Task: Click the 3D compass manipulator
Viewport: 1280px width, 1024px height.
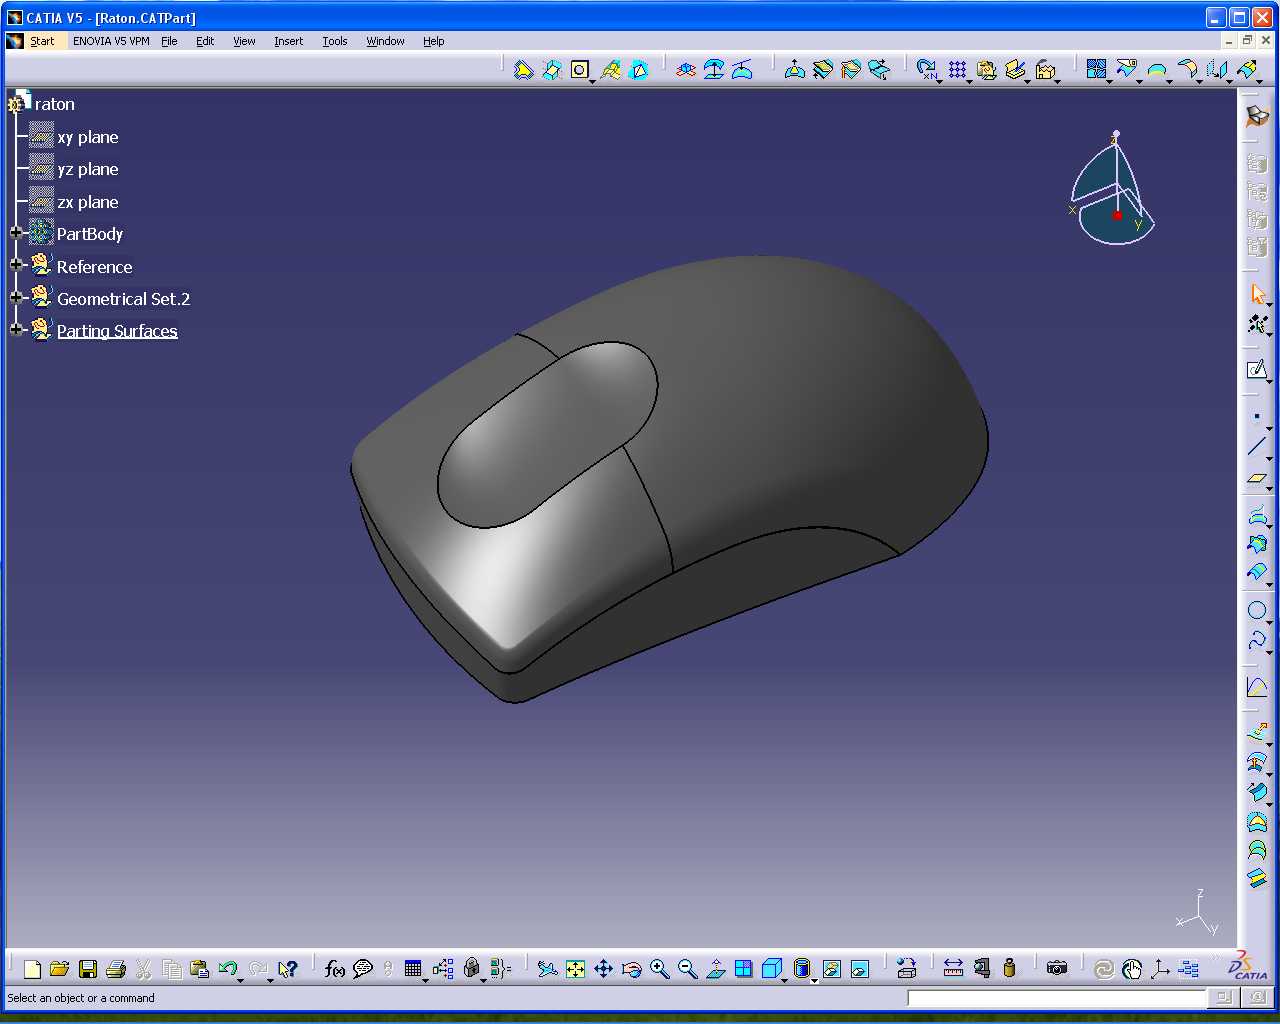Action: (x=1112, y=190)
